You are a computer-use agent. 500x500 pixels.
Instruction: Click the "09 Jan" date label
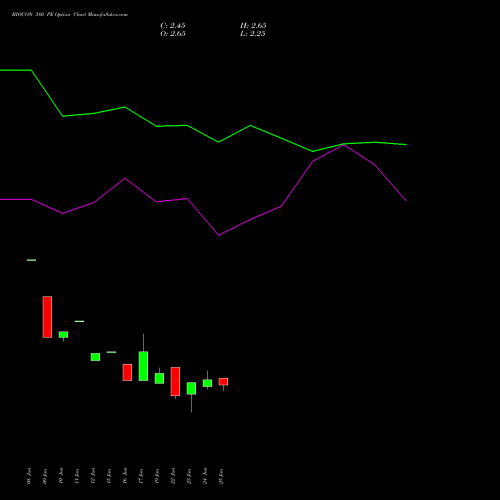pos(45,476)
